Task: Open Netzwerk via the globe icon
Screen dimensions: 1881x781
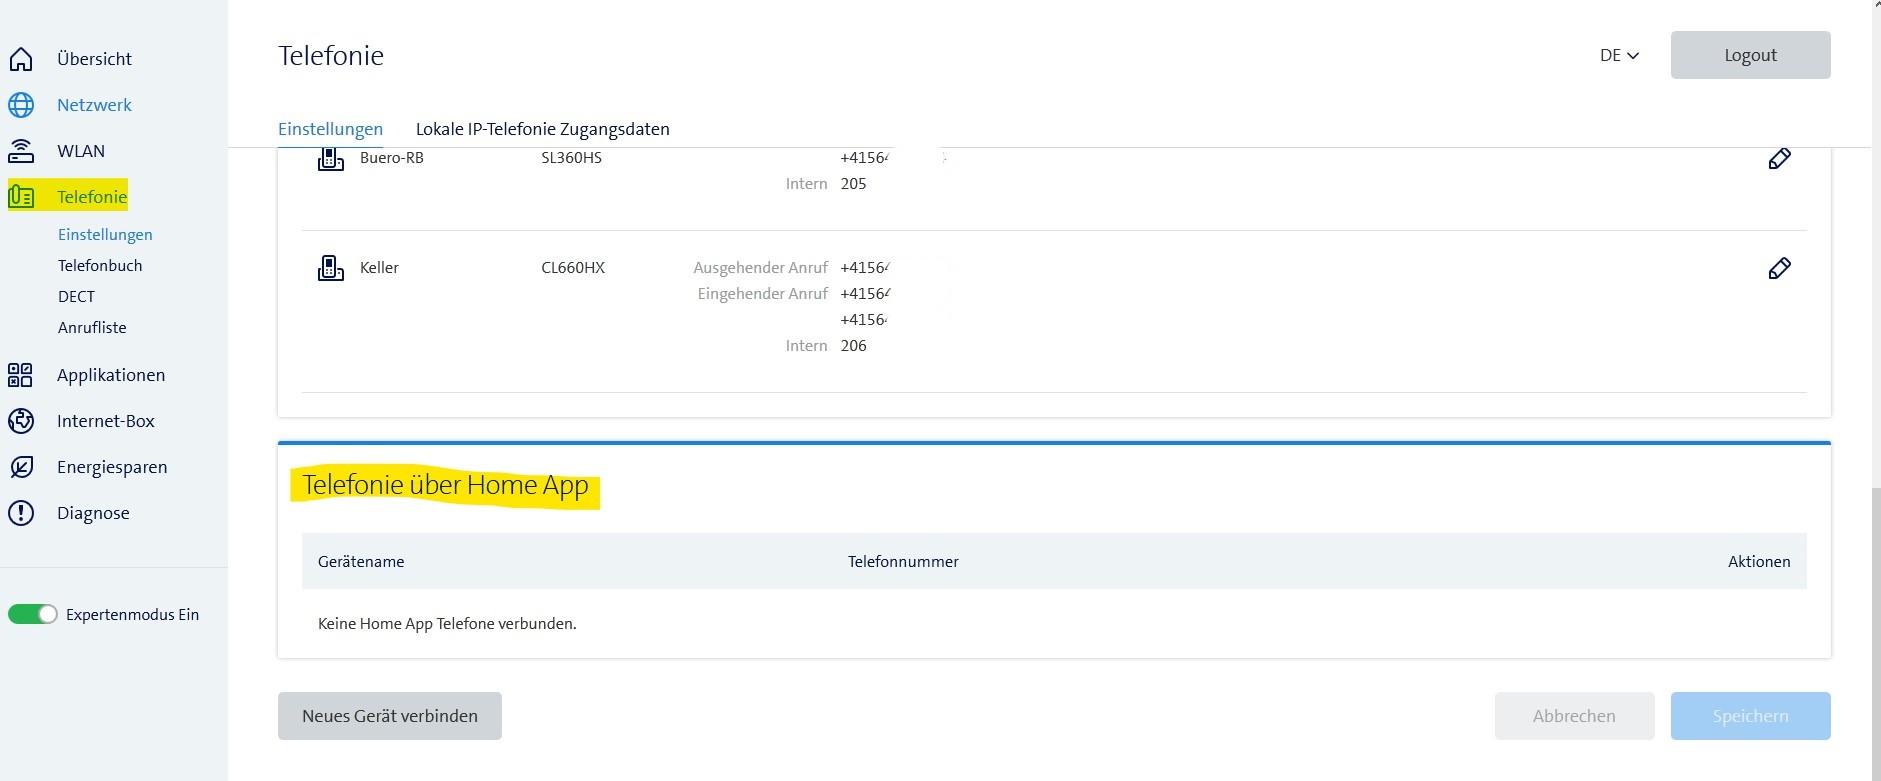Action: click(21, 105)
